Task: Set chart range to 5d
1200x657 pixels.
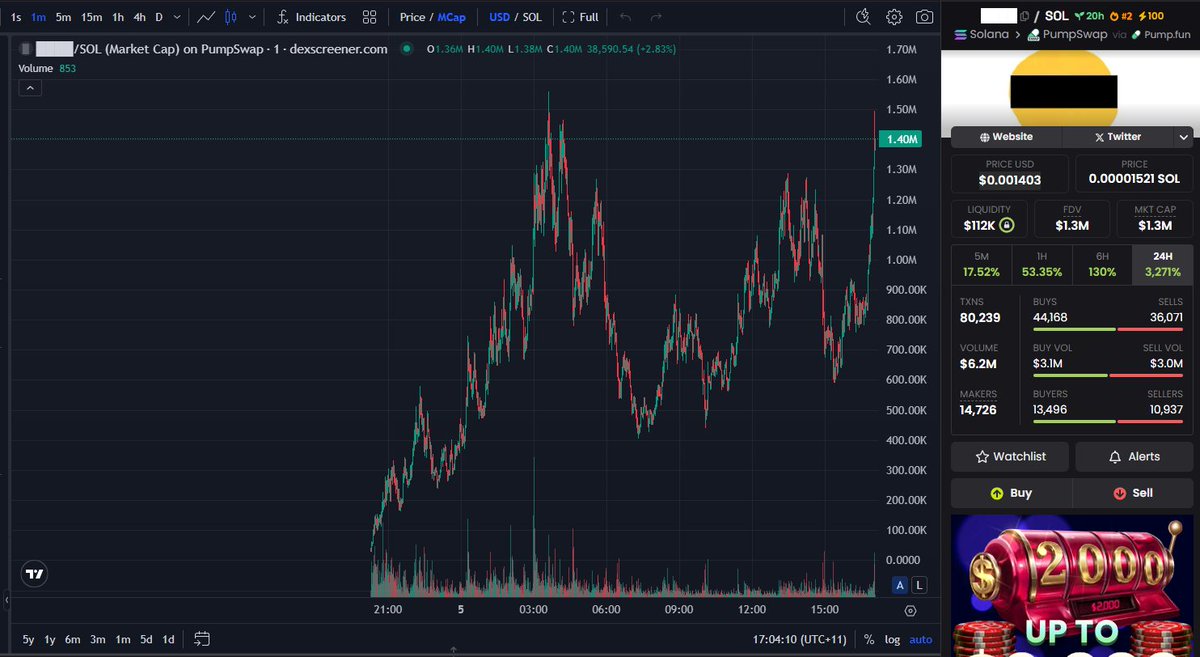Action: coord(146,639)
